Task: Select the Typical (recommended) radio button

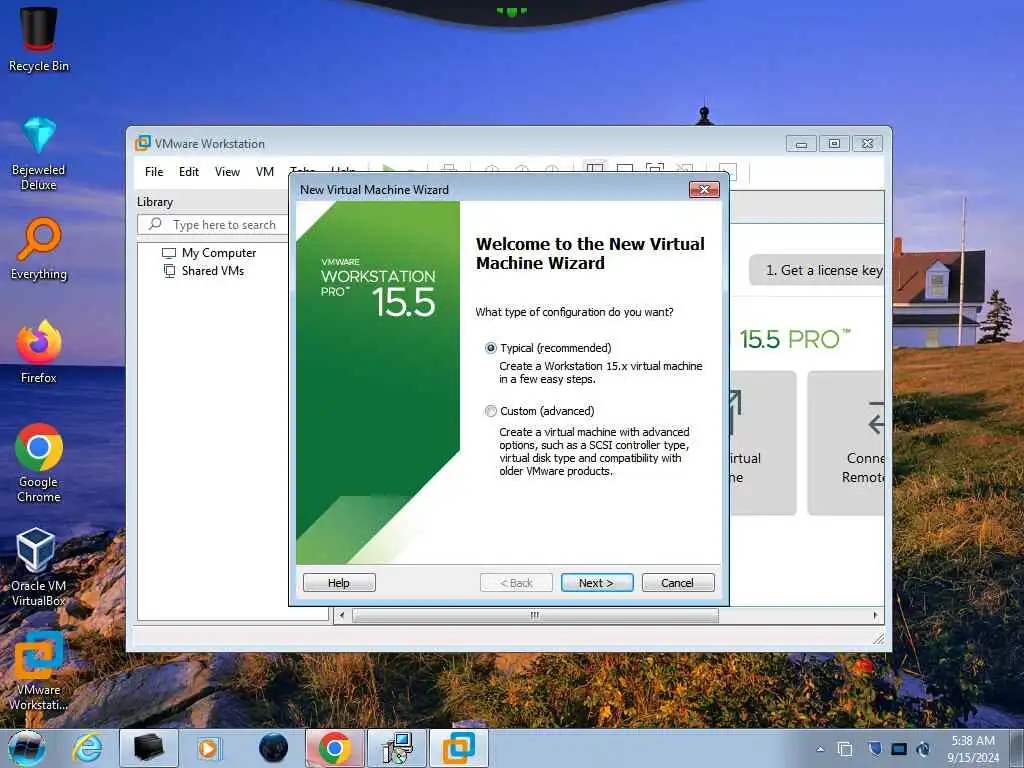Action: click(x=490, y=348)
